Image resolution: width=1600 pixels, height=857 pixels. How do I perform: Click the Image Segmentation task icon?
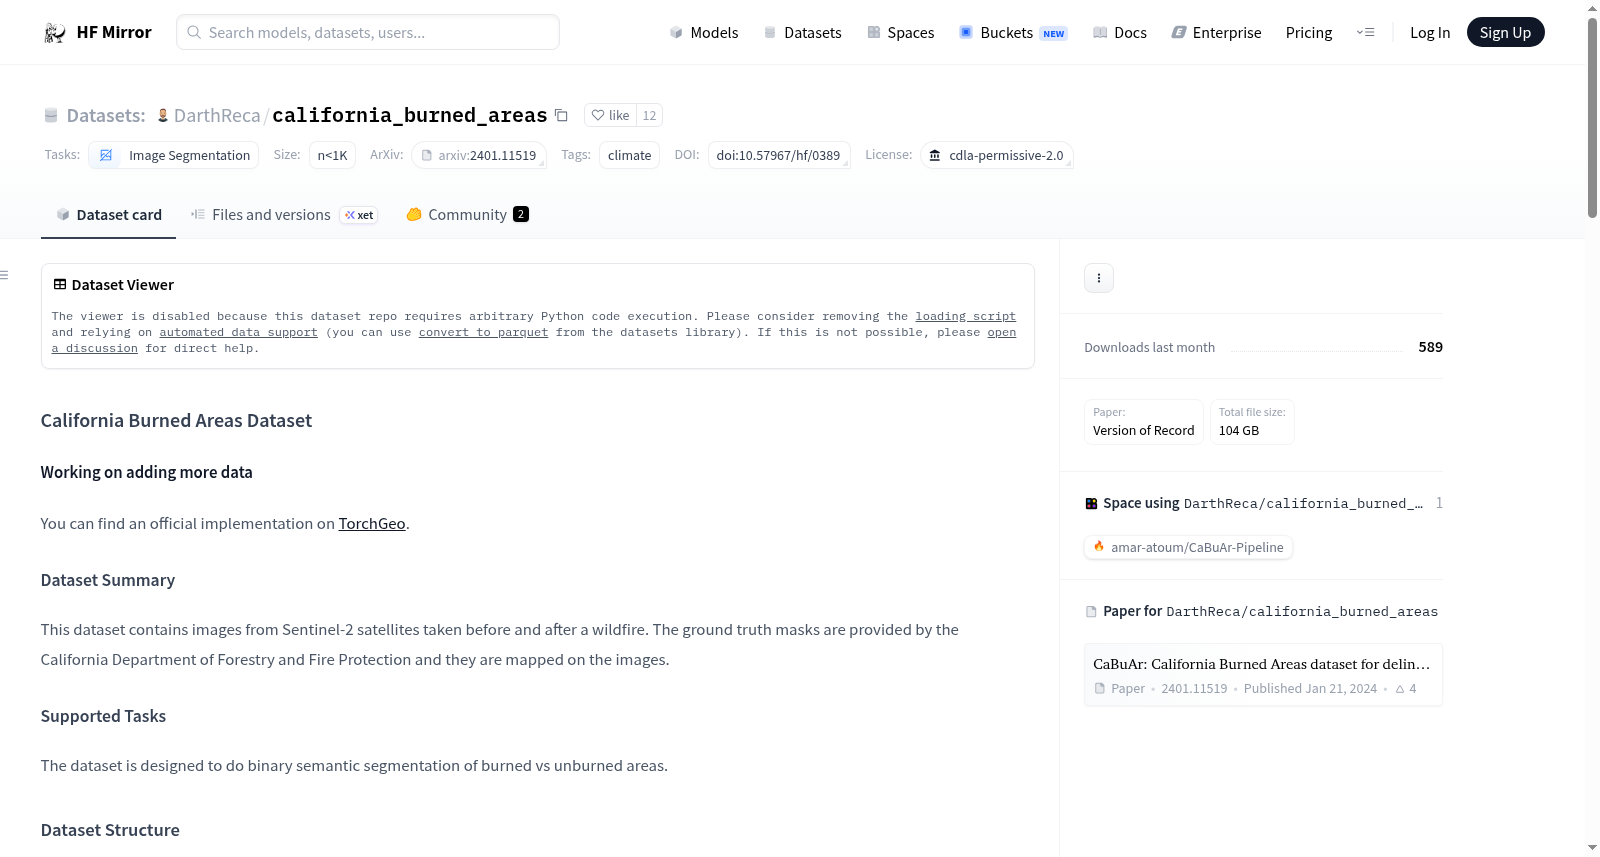[106, 155]
